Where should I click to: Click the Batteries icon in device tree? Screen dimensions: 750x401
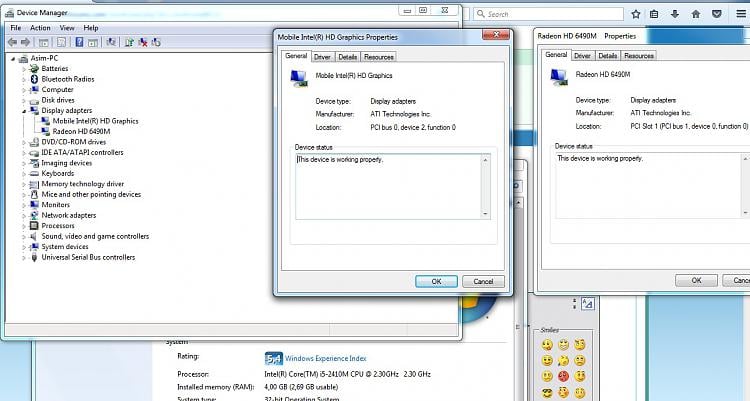[34, 68]
